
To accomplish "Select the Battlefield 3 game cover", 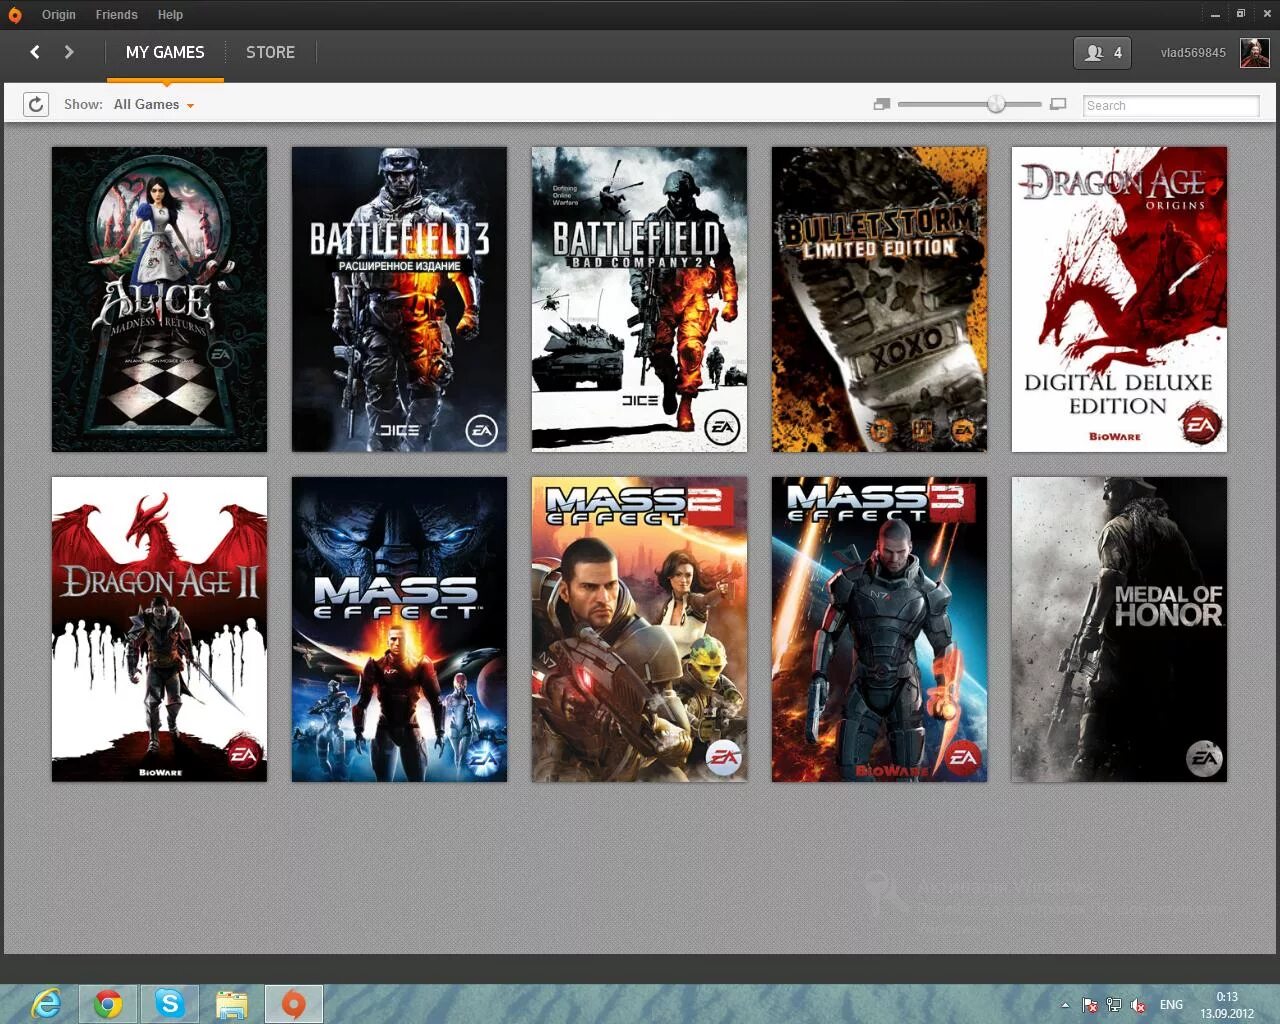I will (399, 299).
